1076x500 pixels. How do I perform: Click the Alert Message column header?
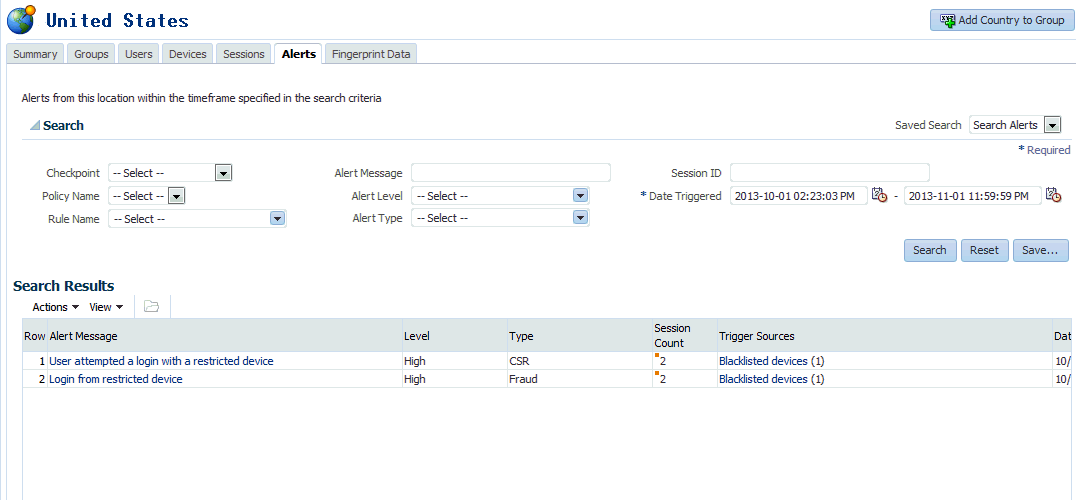(224, 336)
